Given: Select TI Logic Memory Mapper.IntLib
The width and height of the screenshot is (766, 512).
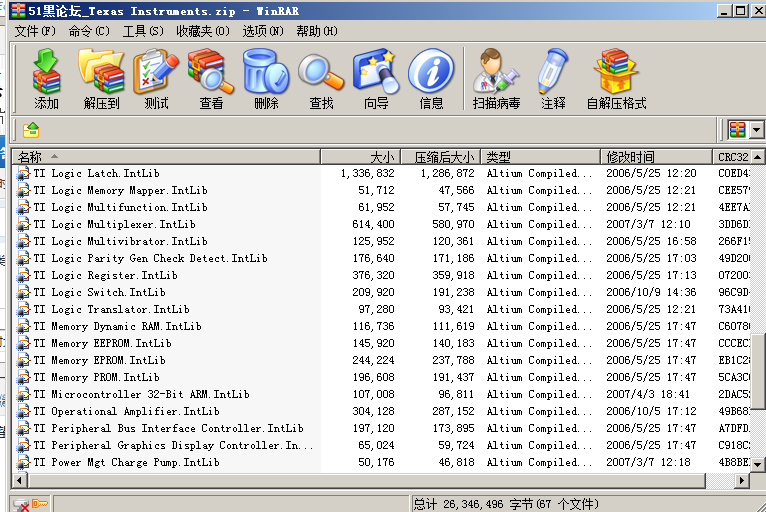Looking at the screenshot, I should click(x=121, y=191).
